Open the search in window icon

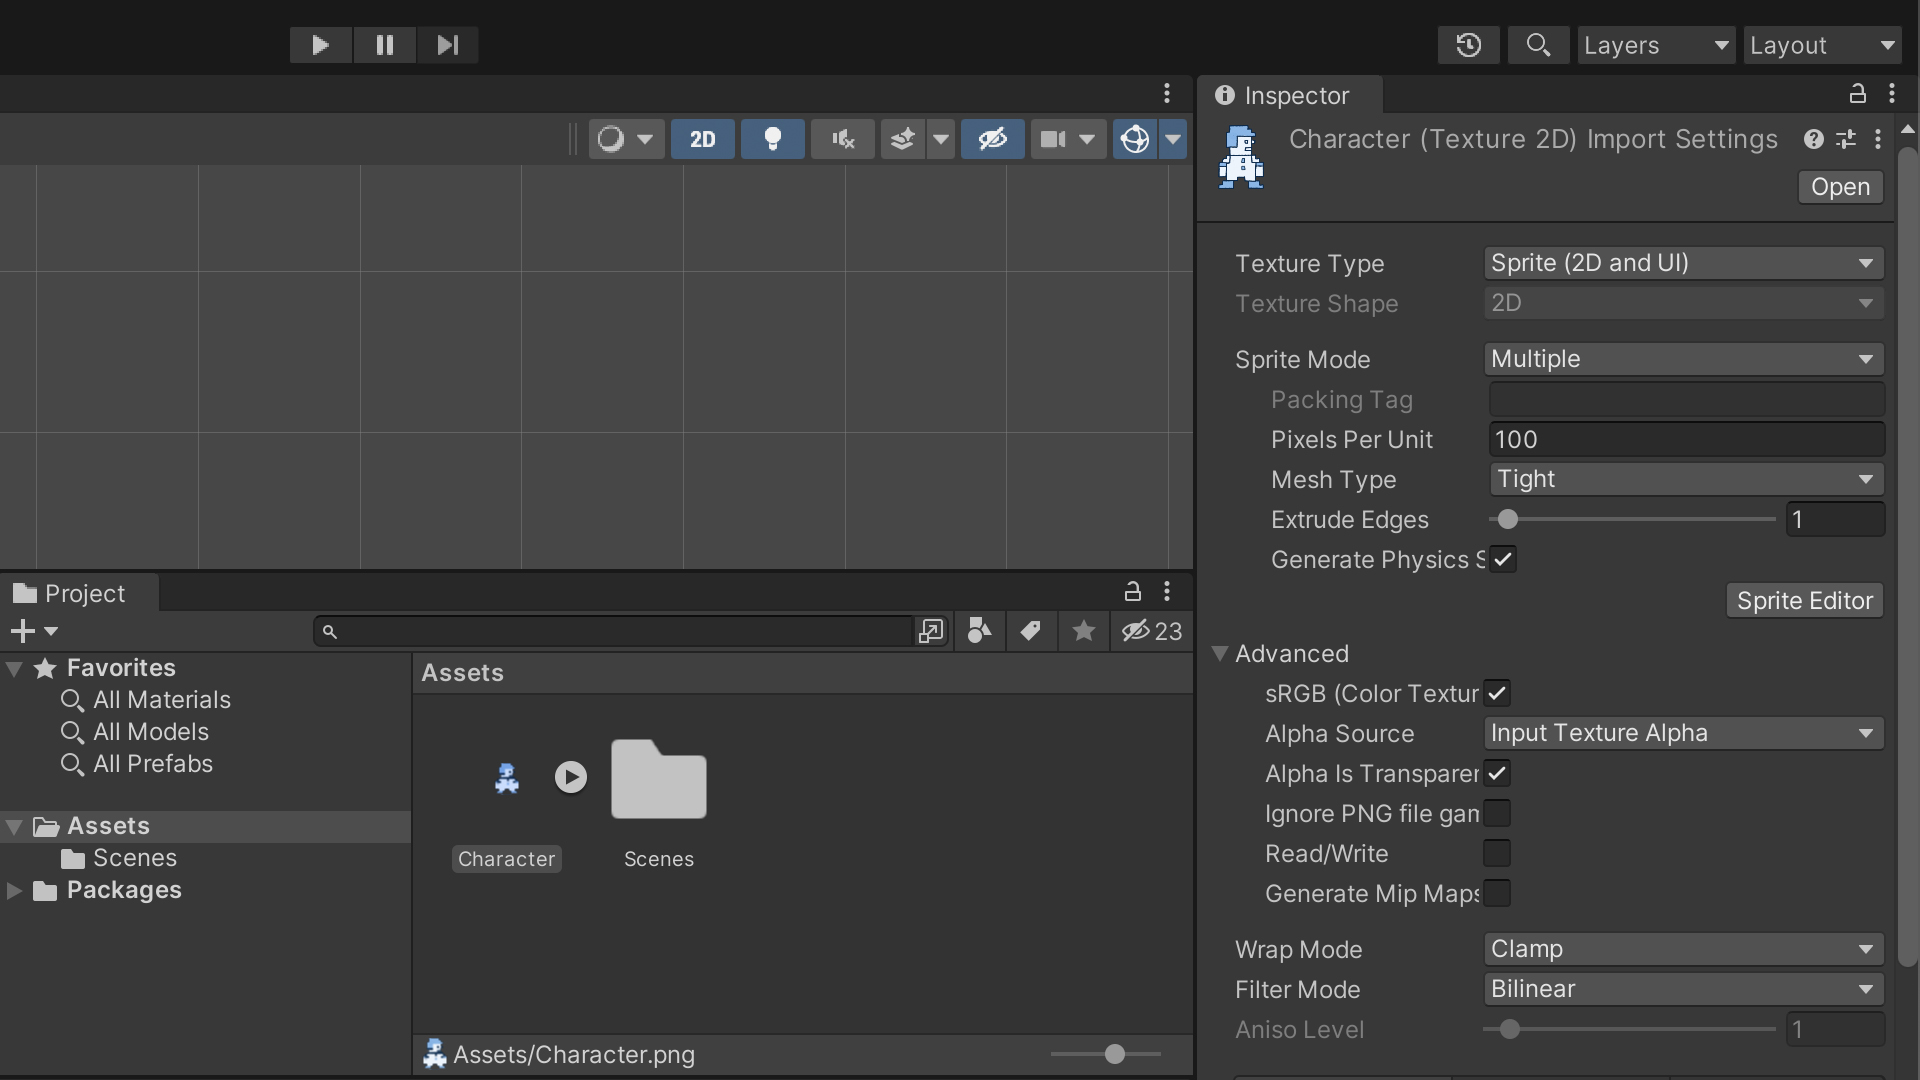pos(931,631)
